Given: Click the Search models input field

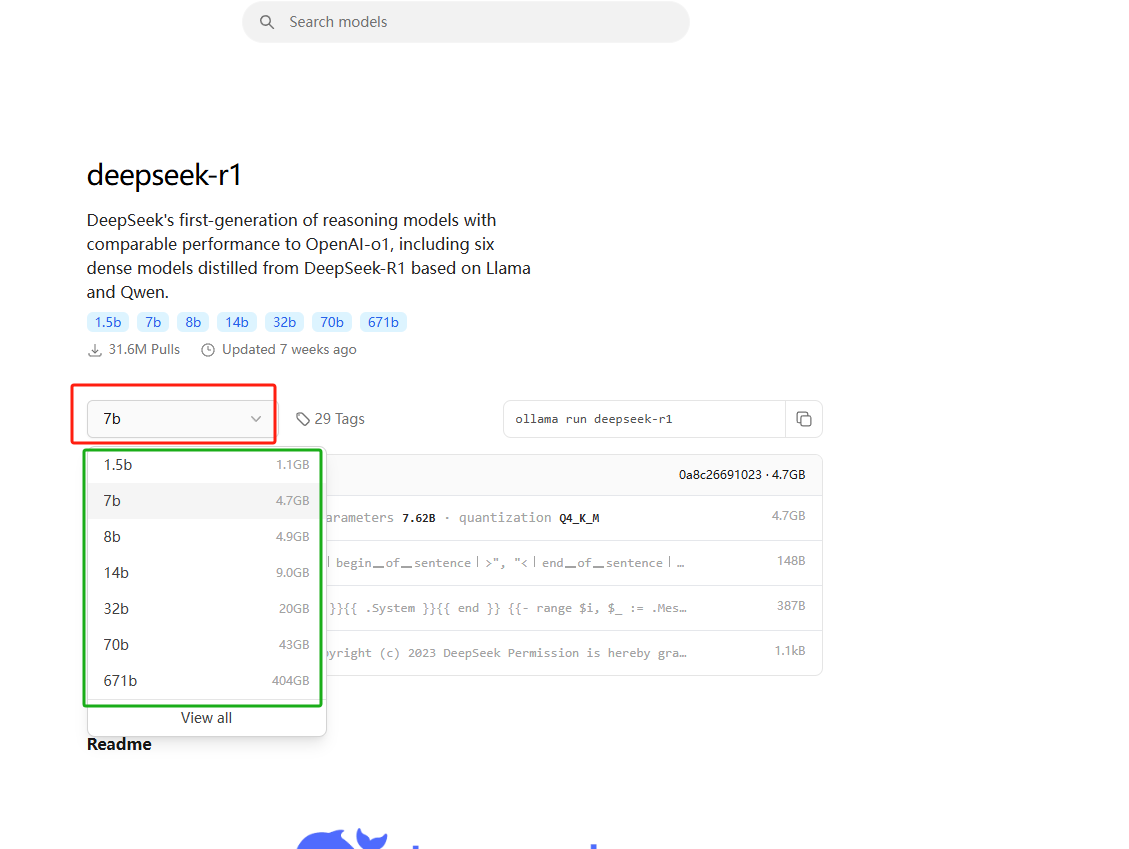Looking at the screenshot, I should 466,22.
